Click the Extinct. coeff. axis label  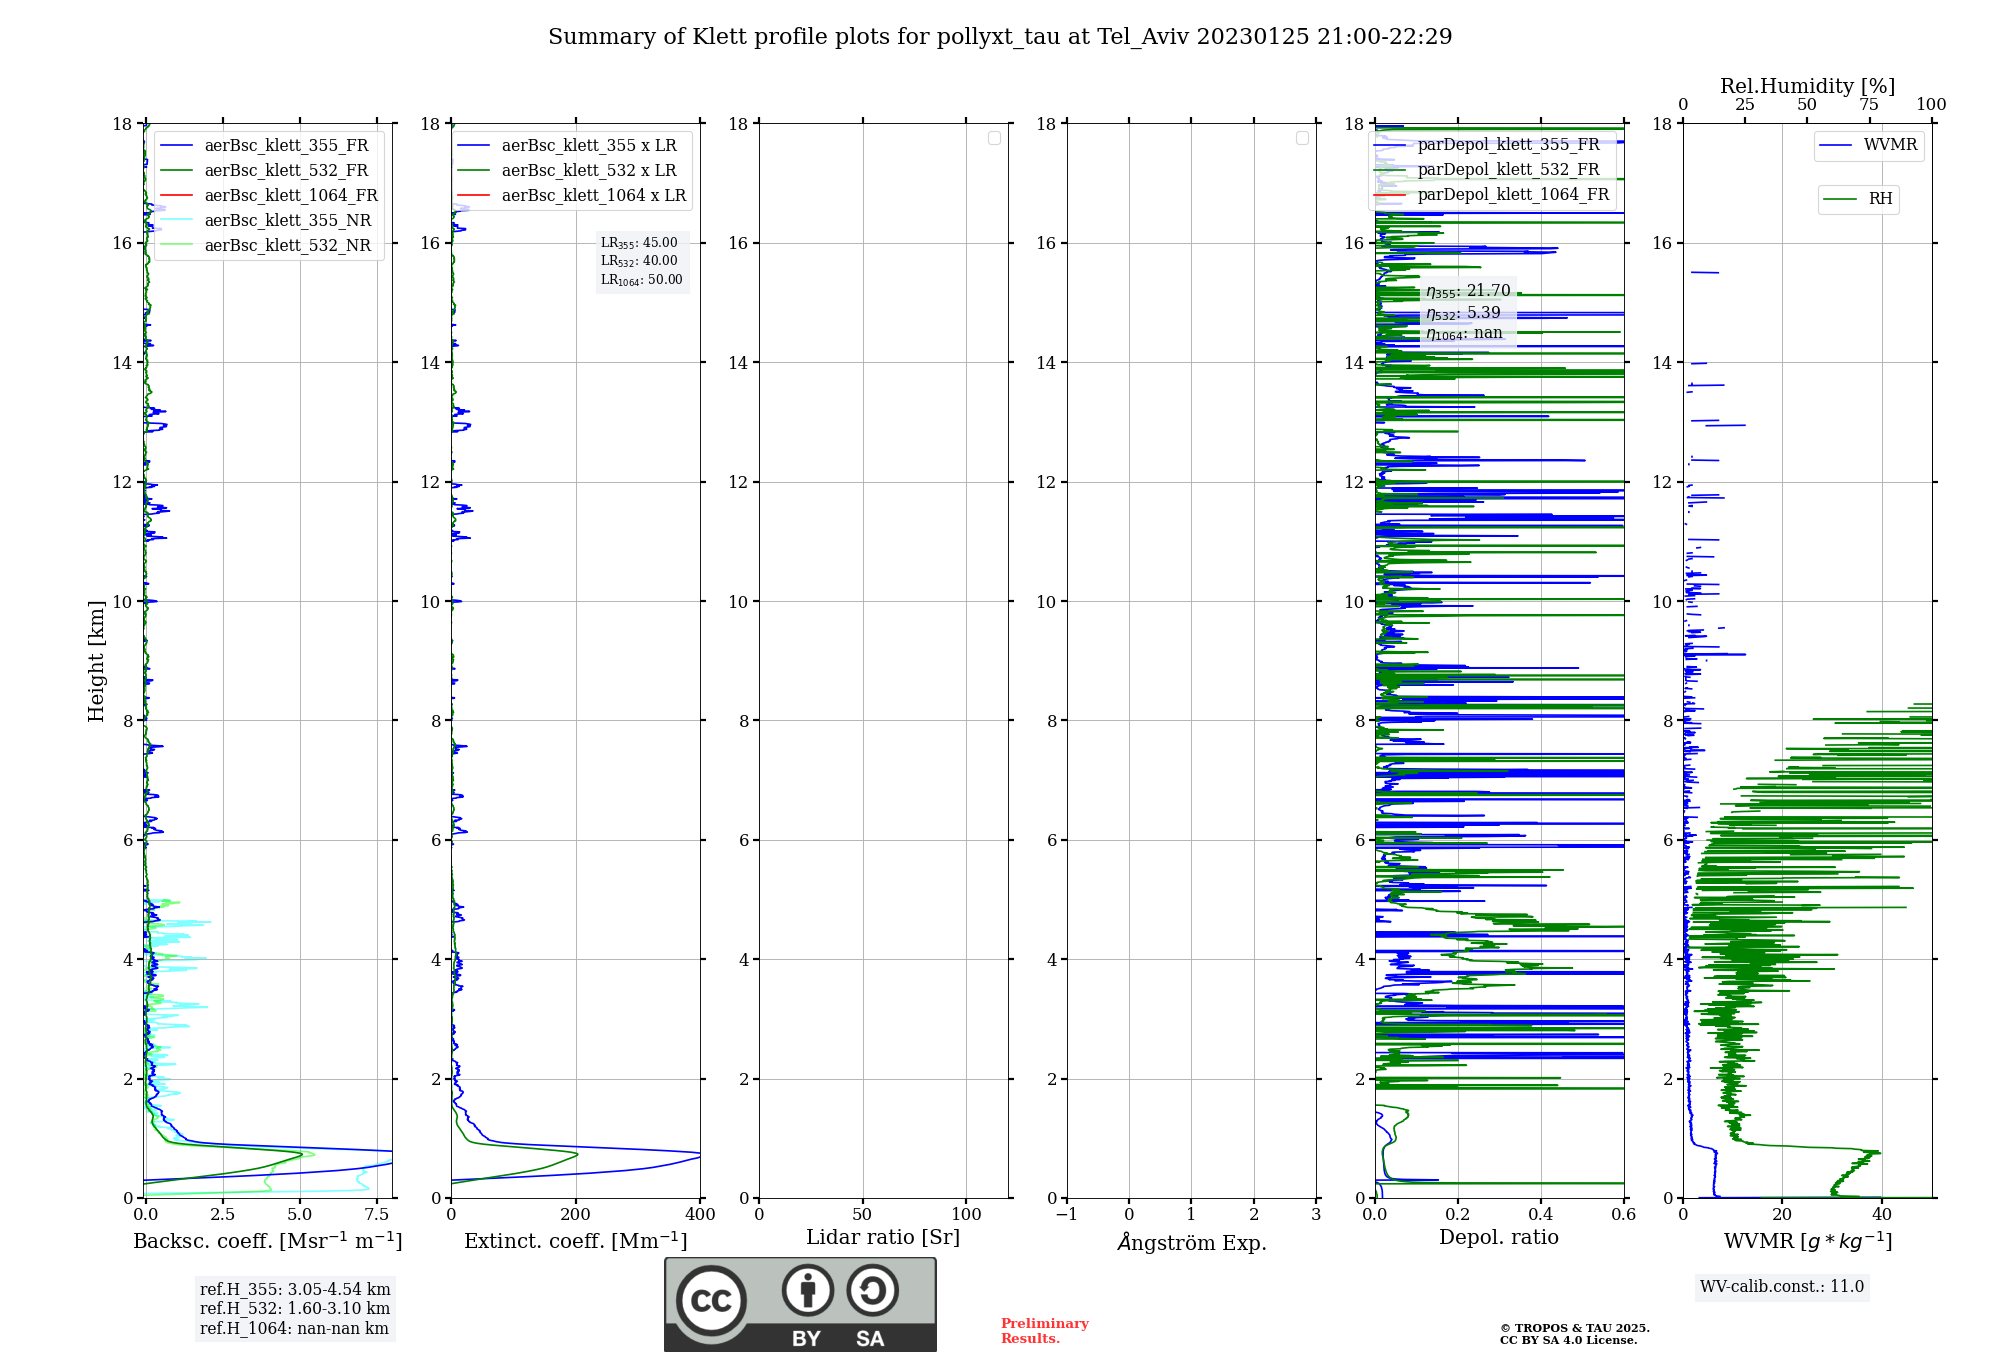[576, 1241]
